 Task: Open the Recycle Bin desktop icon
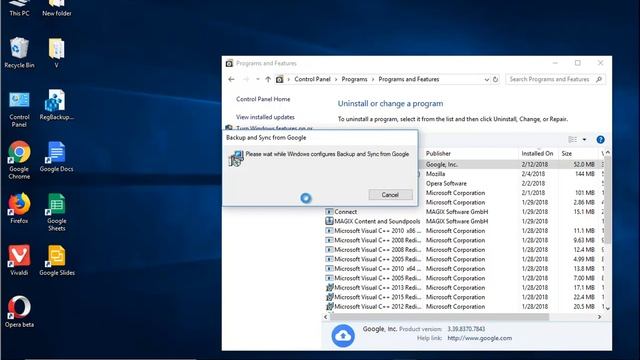tap(19, 52)
